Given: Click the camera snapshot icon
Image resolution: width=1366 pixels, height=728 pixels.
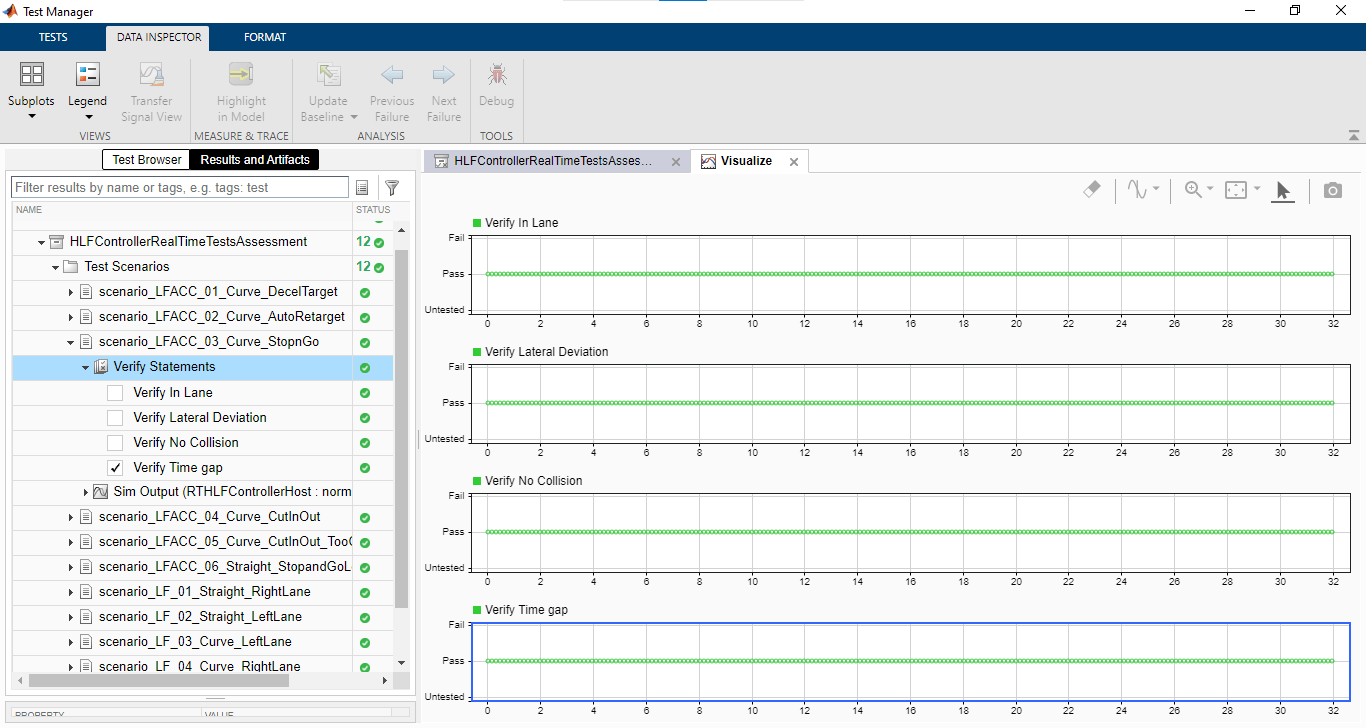Looking at the screenshot, I should [x=1332, y=190].
